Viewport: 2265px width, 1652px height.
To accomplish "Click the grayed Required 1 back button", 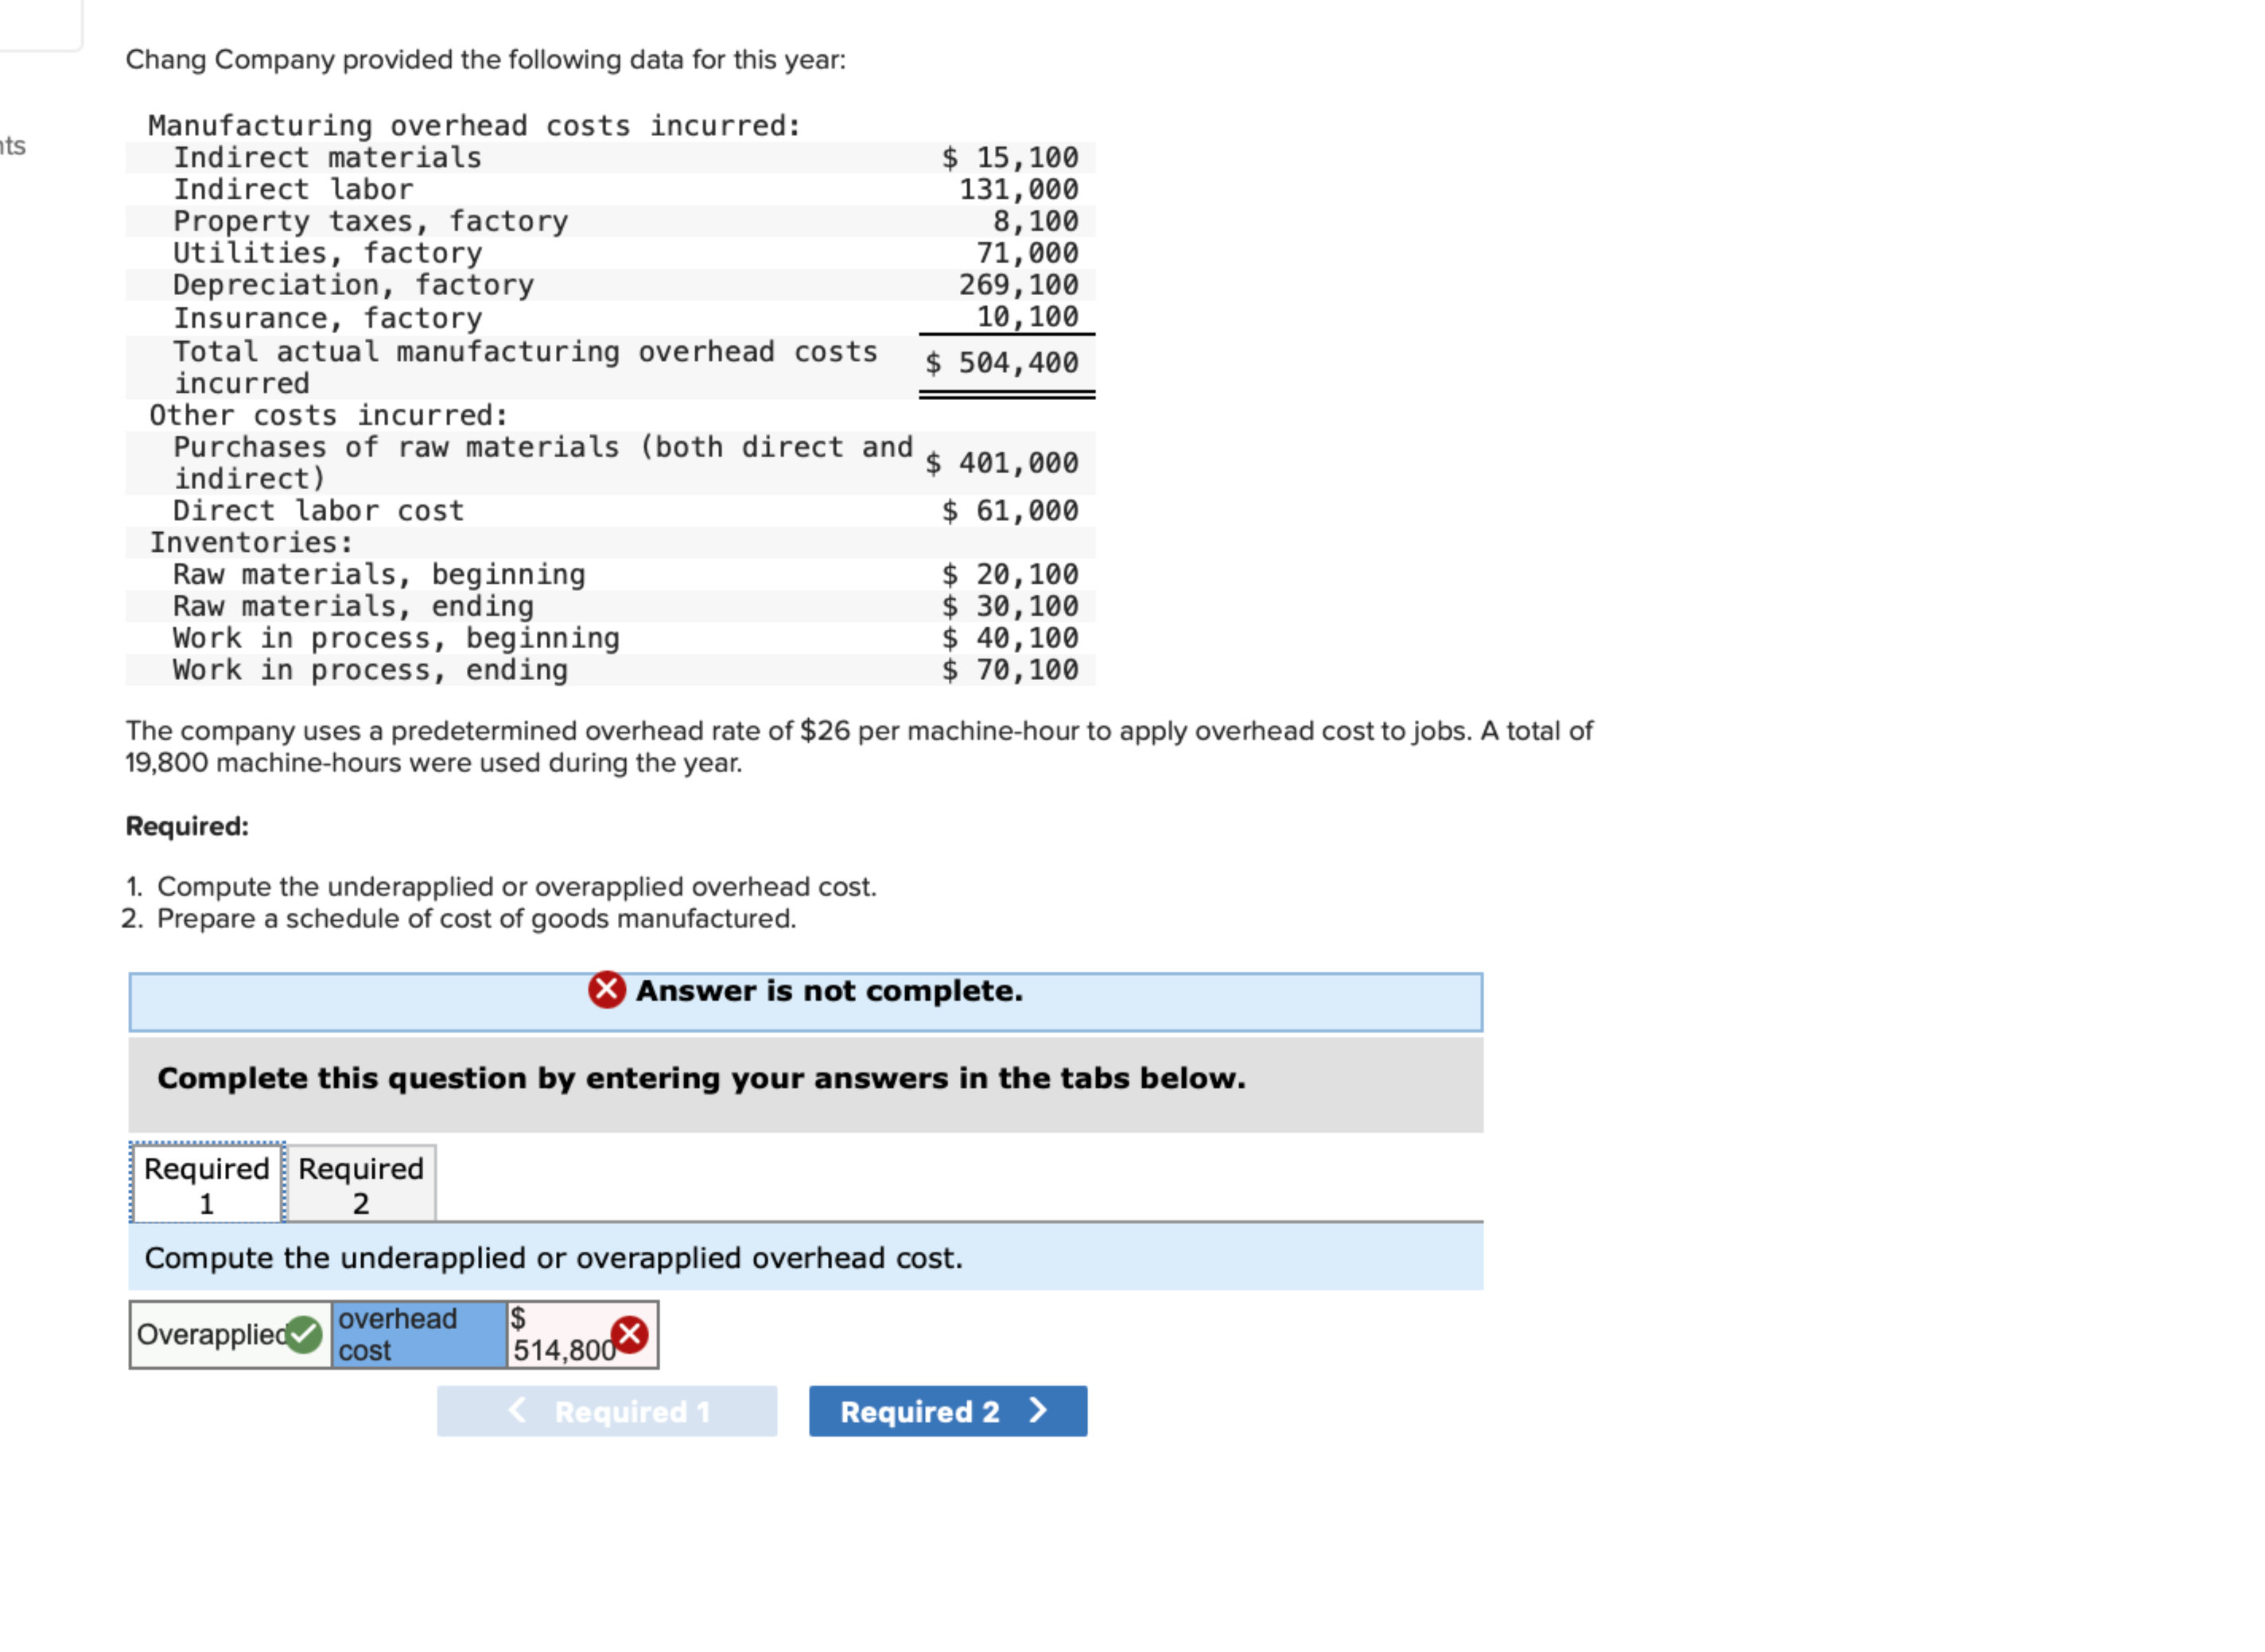I will [607, 1411].
